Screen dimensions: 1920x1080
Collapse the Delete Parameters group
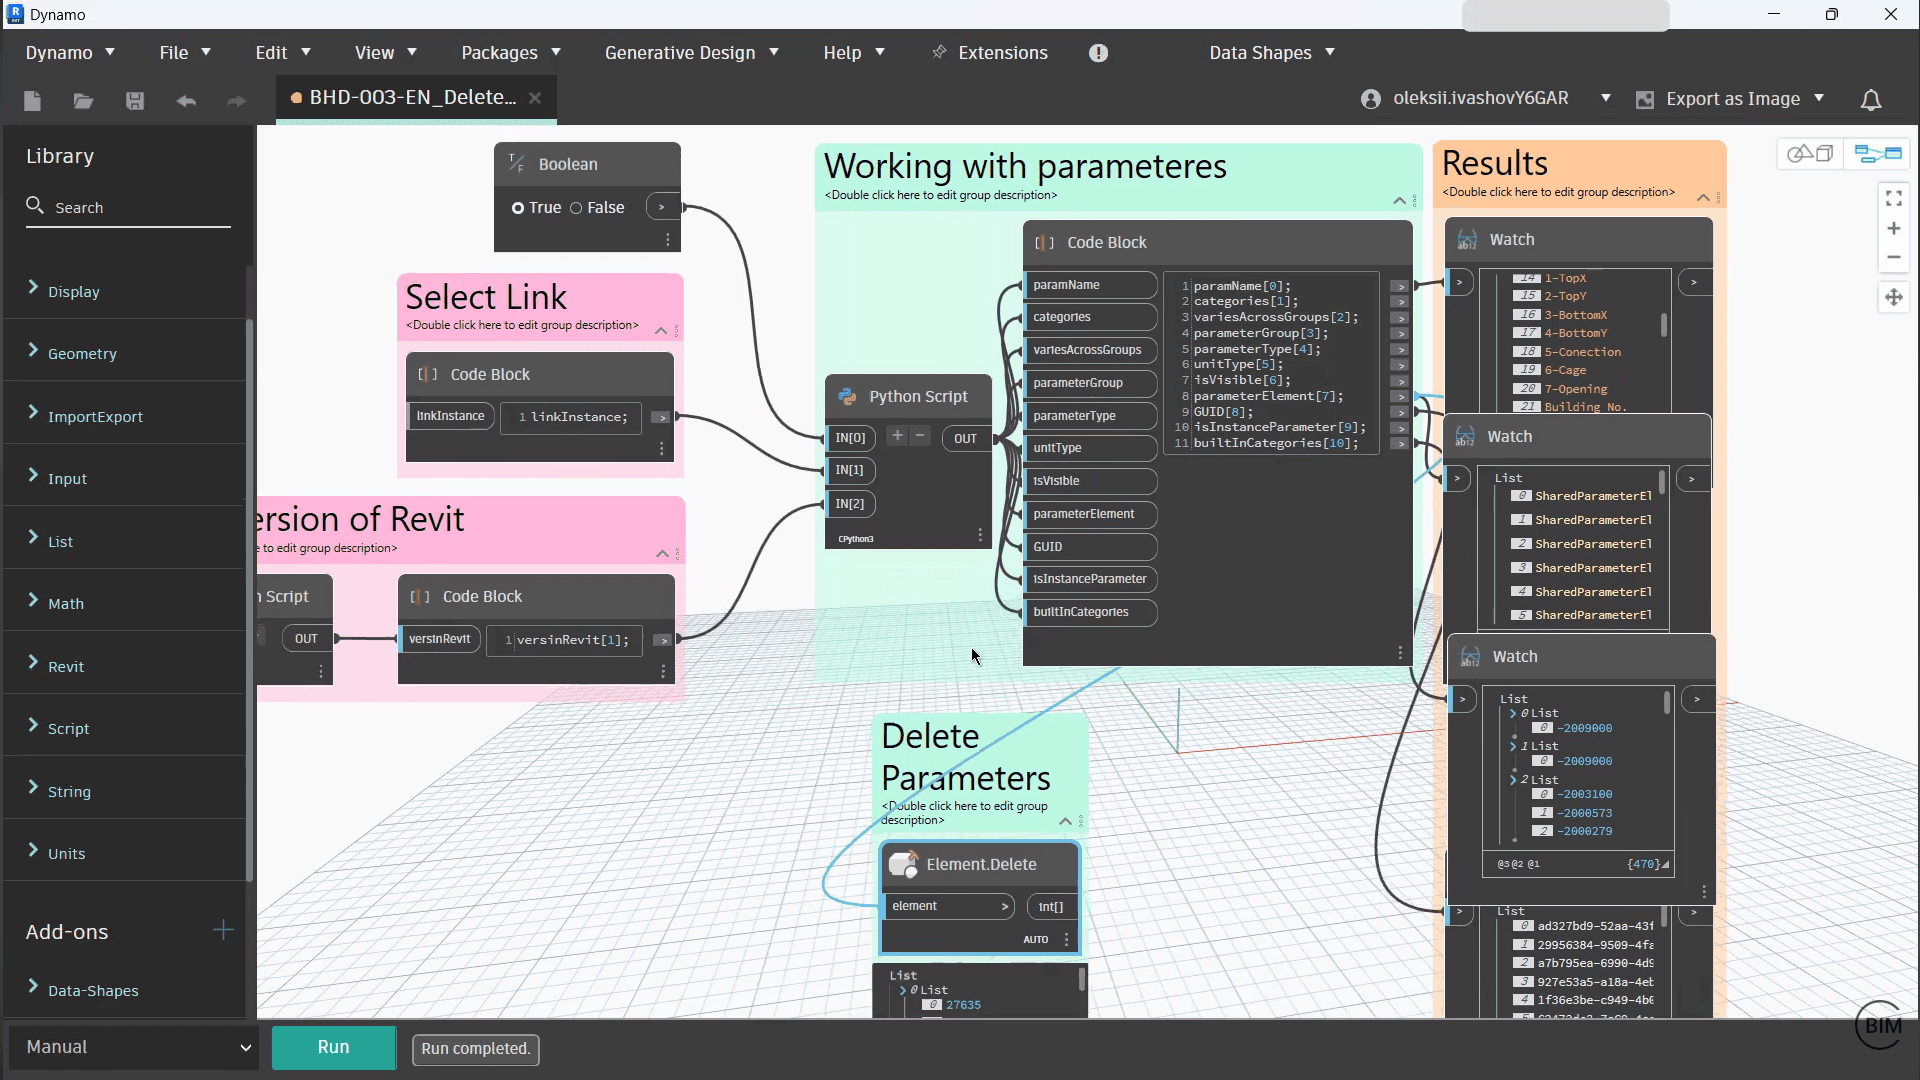point(1065,822)
